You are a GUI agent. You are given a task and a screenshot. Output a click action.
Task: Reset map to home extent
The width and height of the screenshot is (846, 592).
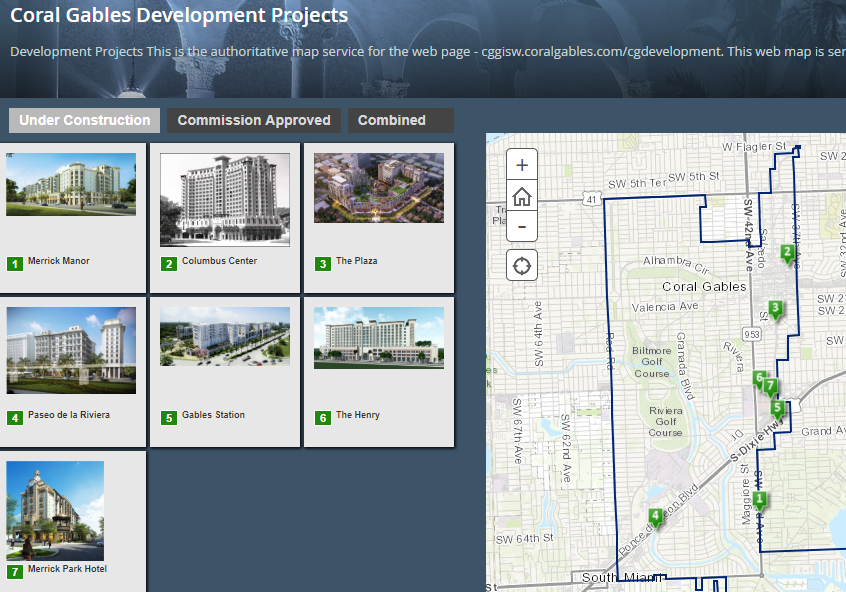522,196
